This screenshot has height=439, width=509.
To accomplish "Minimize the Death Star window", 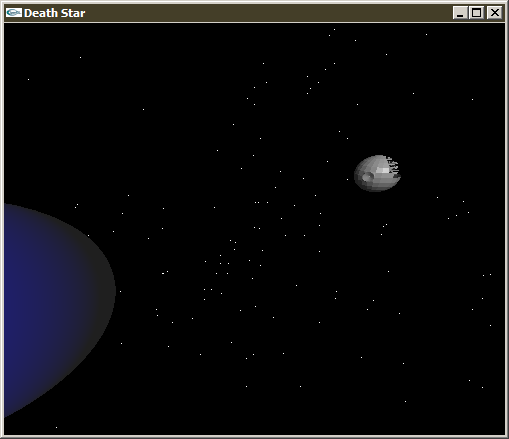I will (460, 13).
